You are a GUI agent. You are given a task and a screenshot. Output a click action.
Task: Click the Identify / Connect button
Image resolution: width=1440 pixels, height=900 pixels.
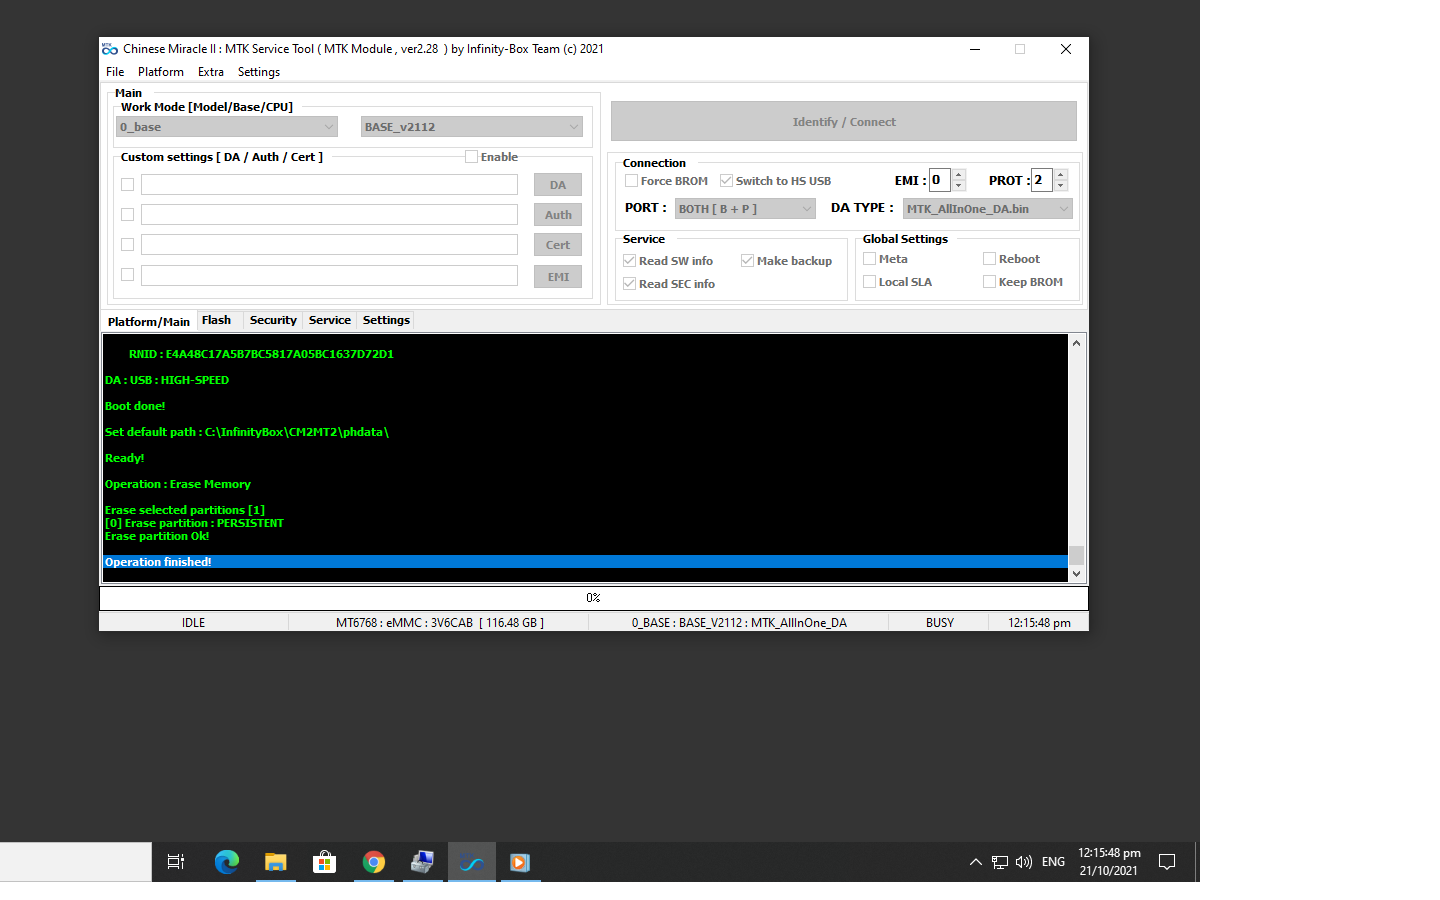click(x=844, y=122)
